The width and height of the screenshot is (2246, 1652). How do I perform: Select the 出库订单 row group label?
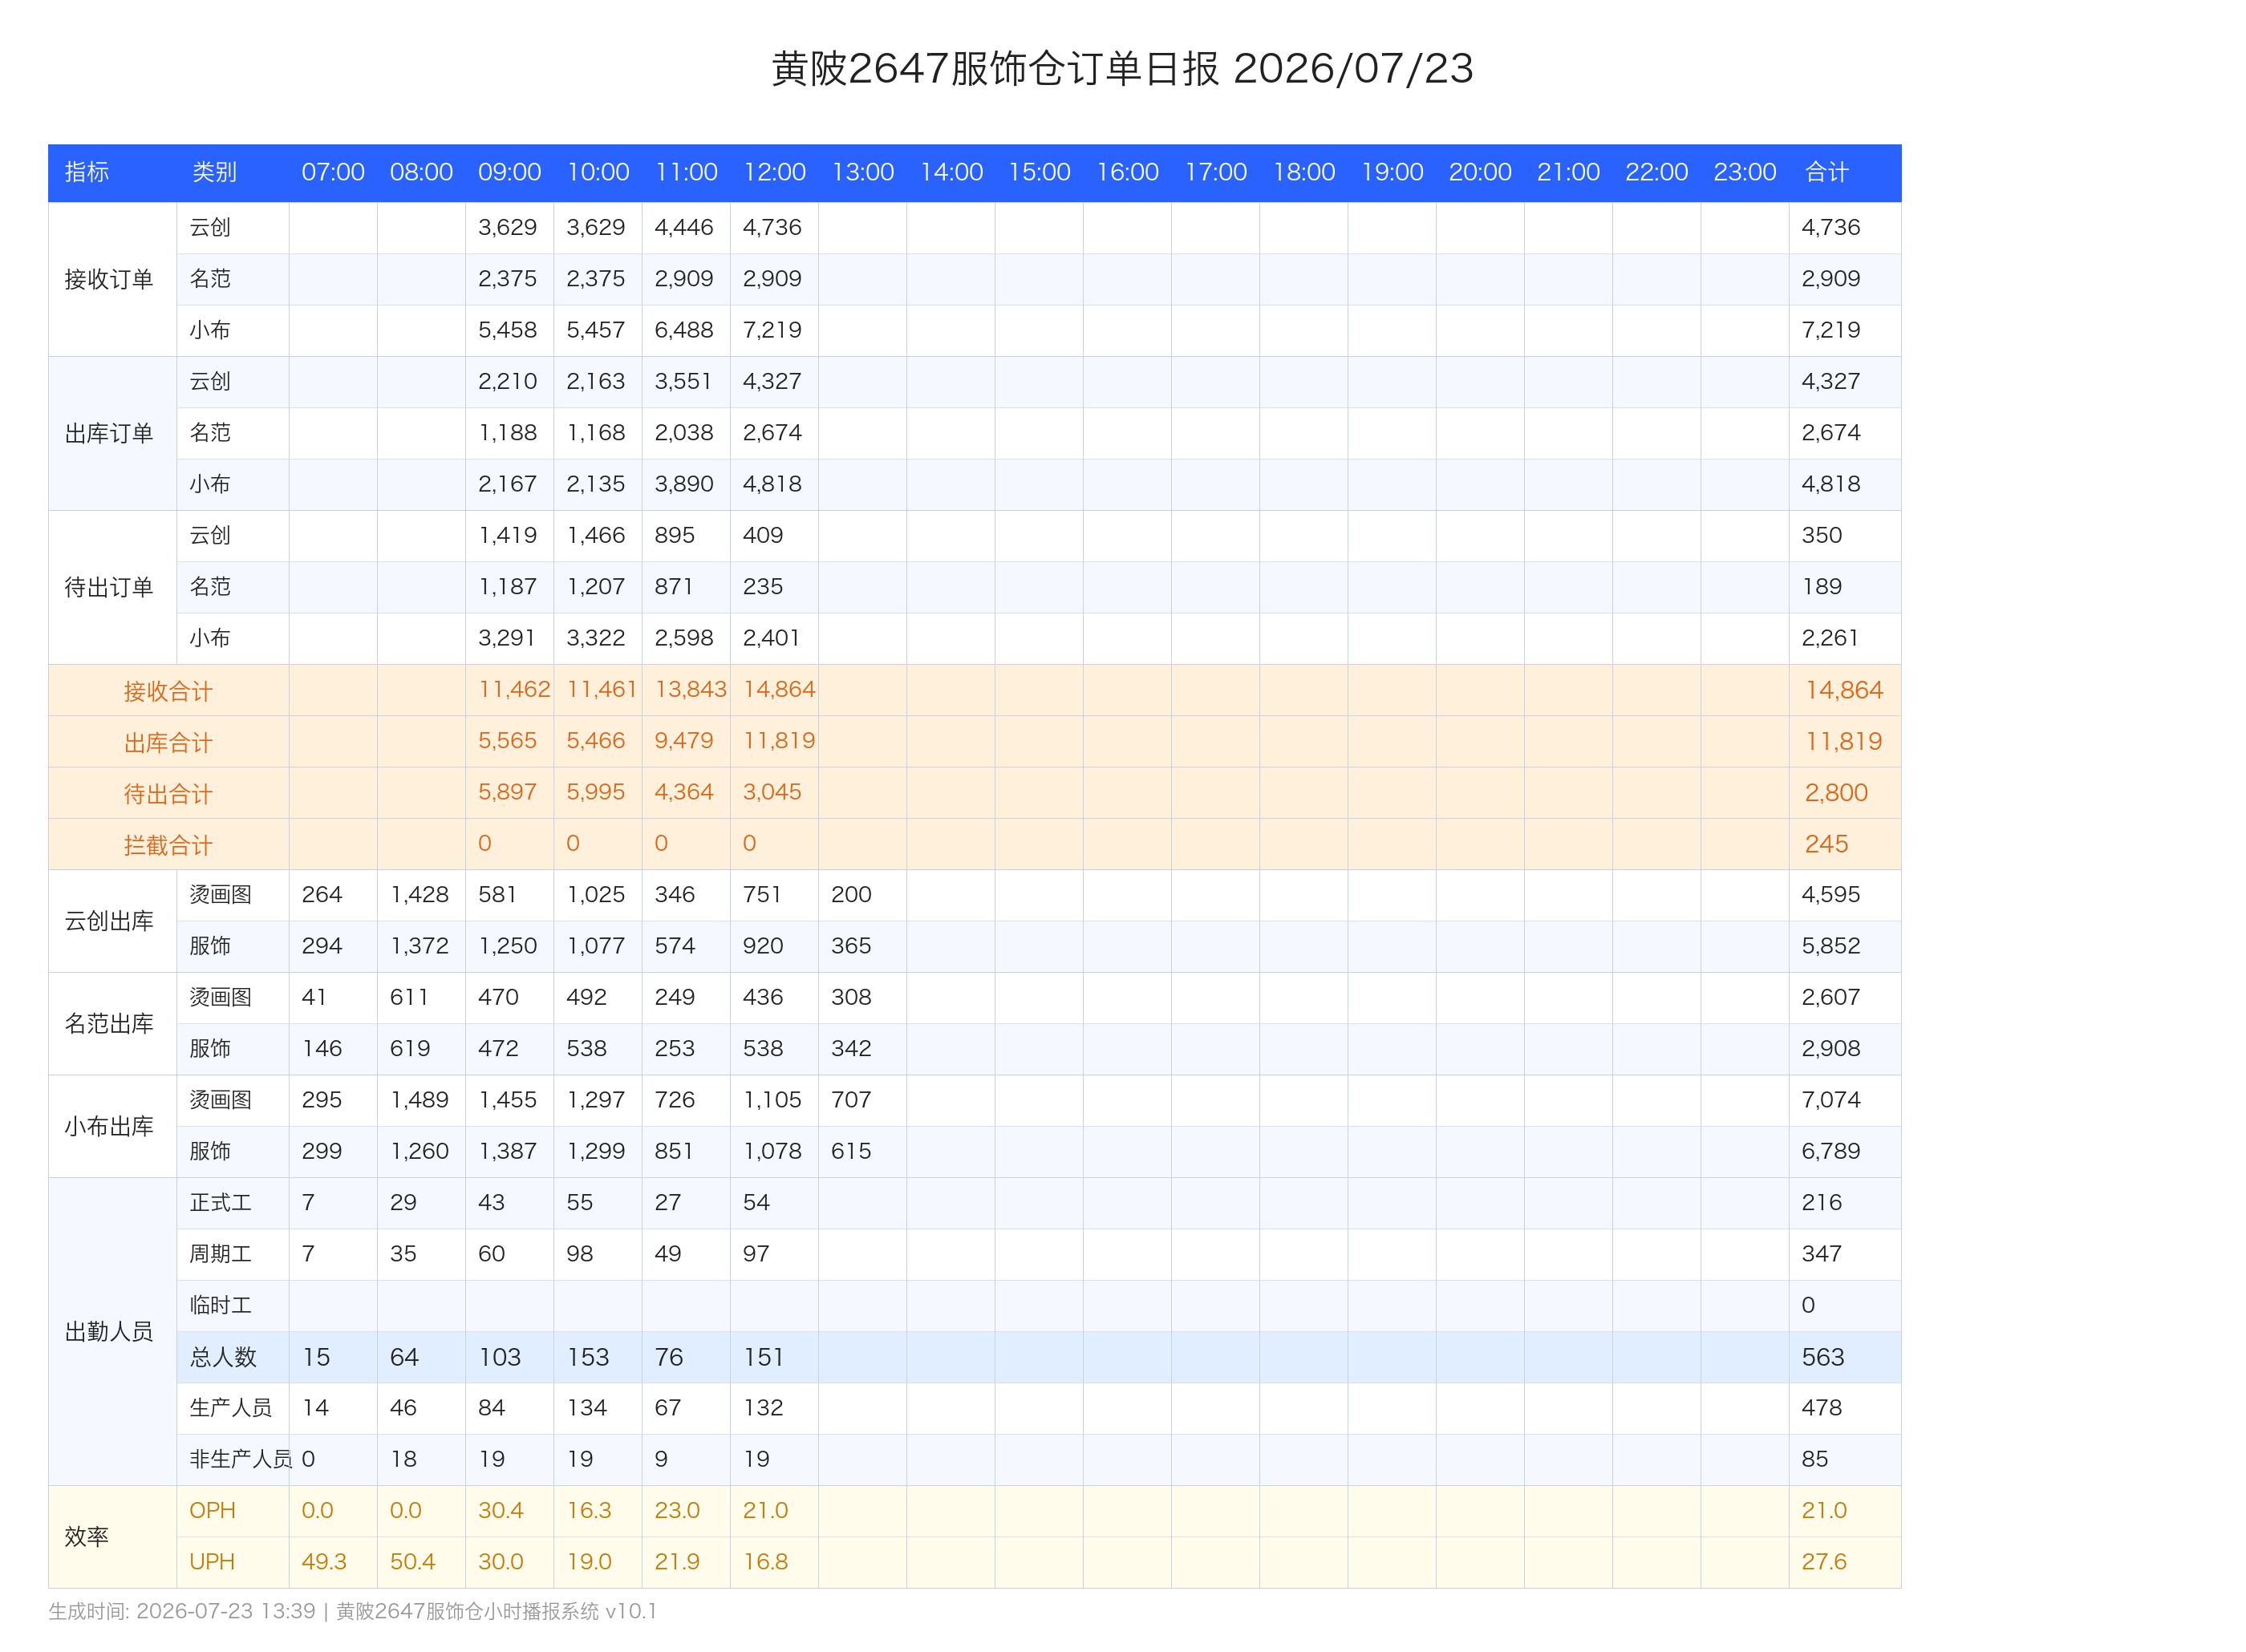pos(109,433)
